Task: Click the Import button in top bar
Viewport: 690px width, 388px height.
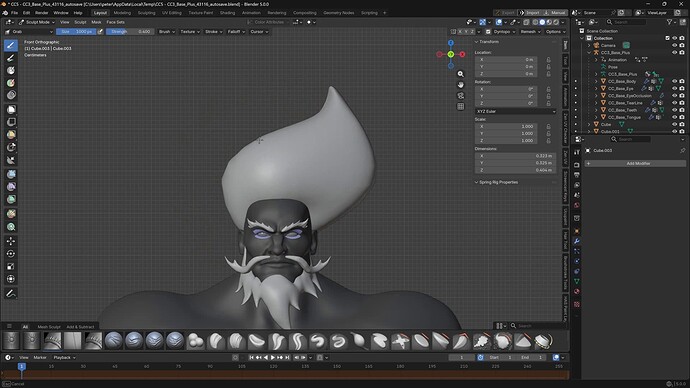Action: pyautogui.click(x=530, y=13)
